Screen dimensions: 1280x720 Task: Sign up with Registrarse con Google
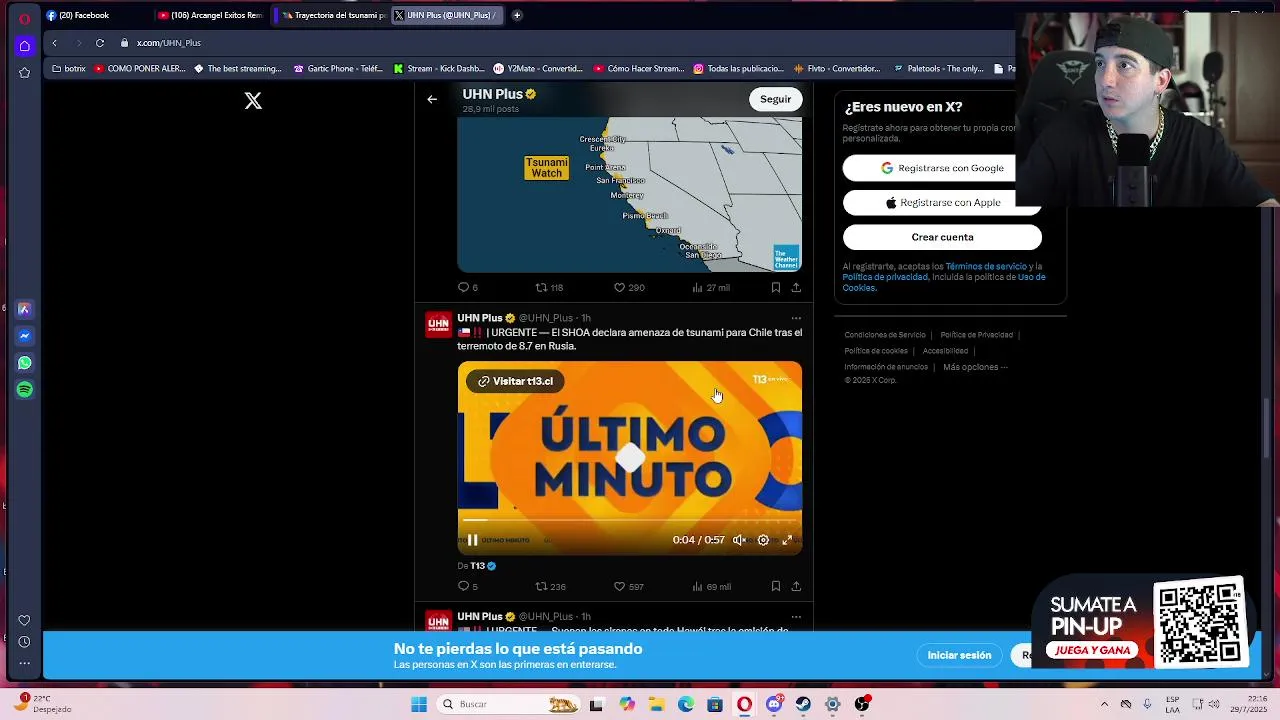coord(942,168)
